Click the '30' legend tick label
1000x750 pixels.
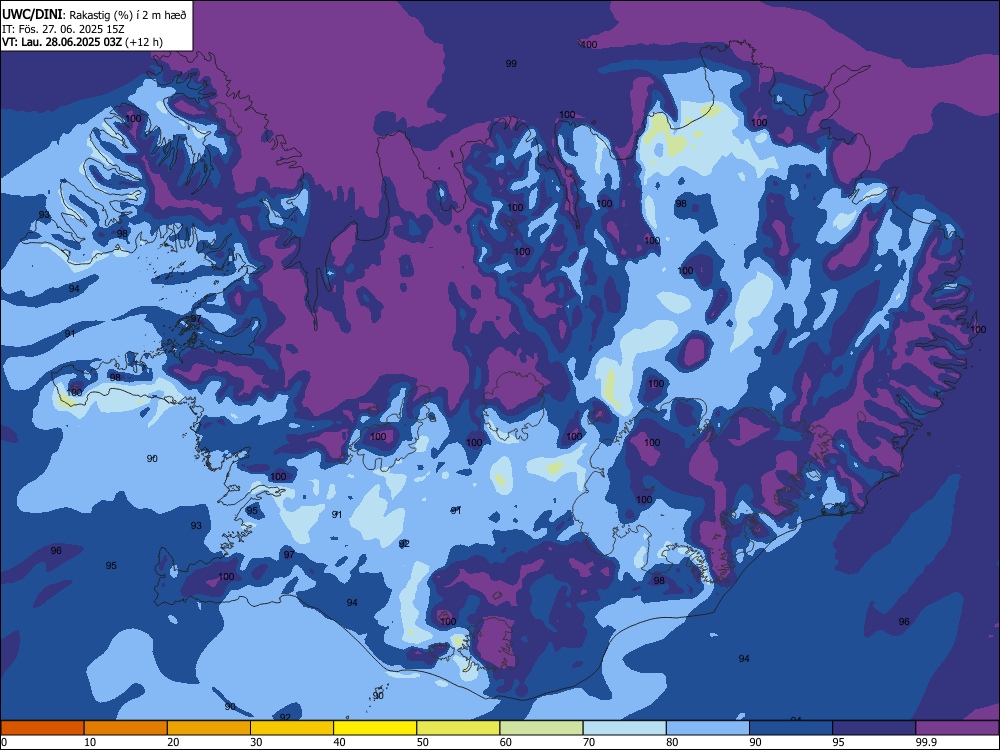256,742
